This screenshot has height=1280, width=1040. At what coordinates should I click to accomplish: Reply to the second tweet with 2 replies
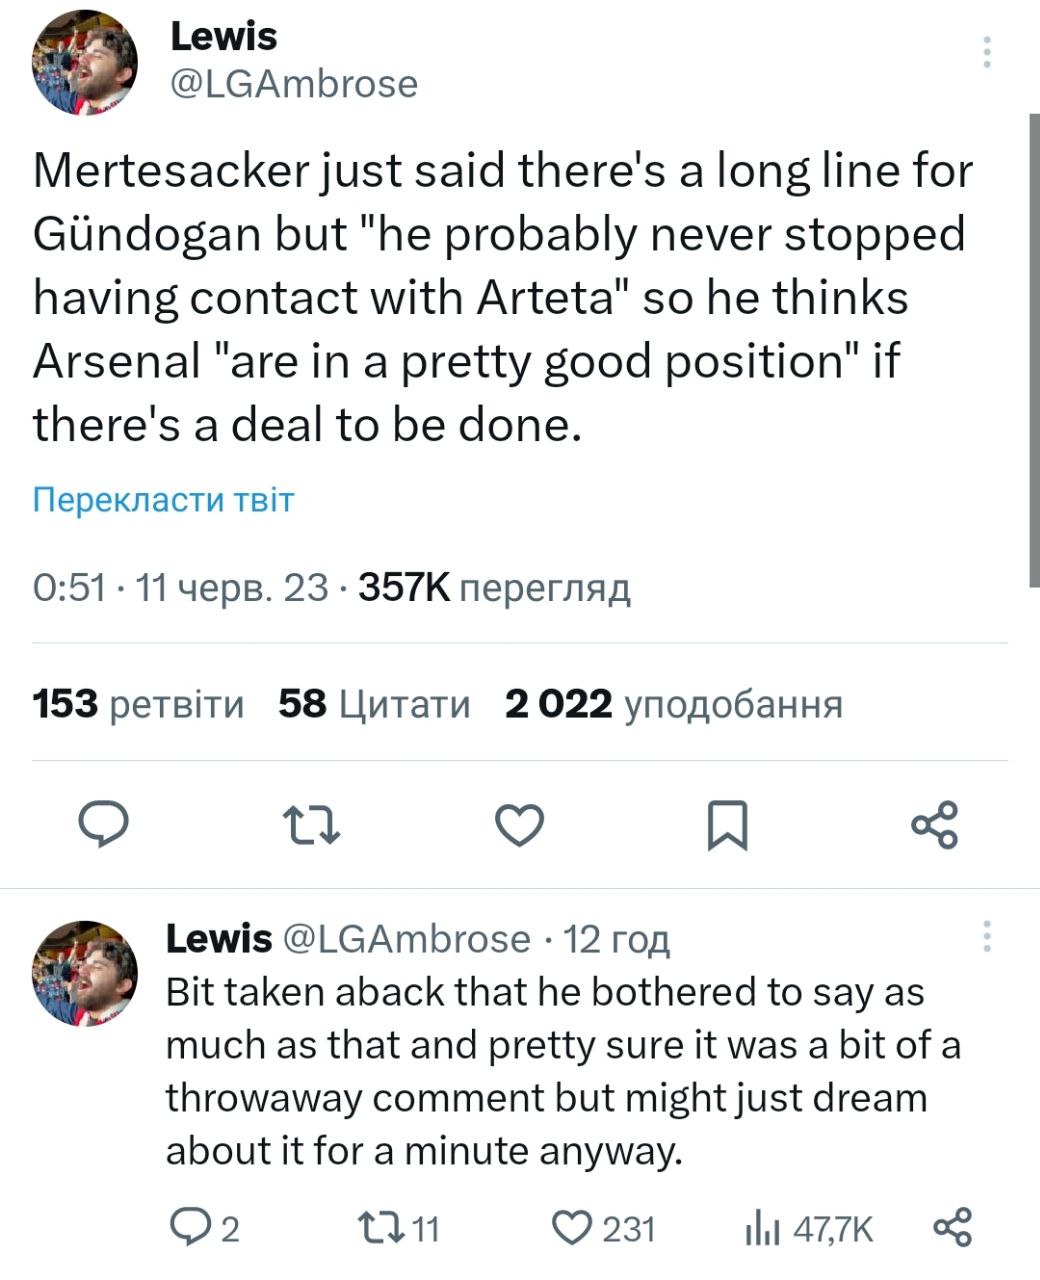pyautogui.click(x=203, y=1228)
